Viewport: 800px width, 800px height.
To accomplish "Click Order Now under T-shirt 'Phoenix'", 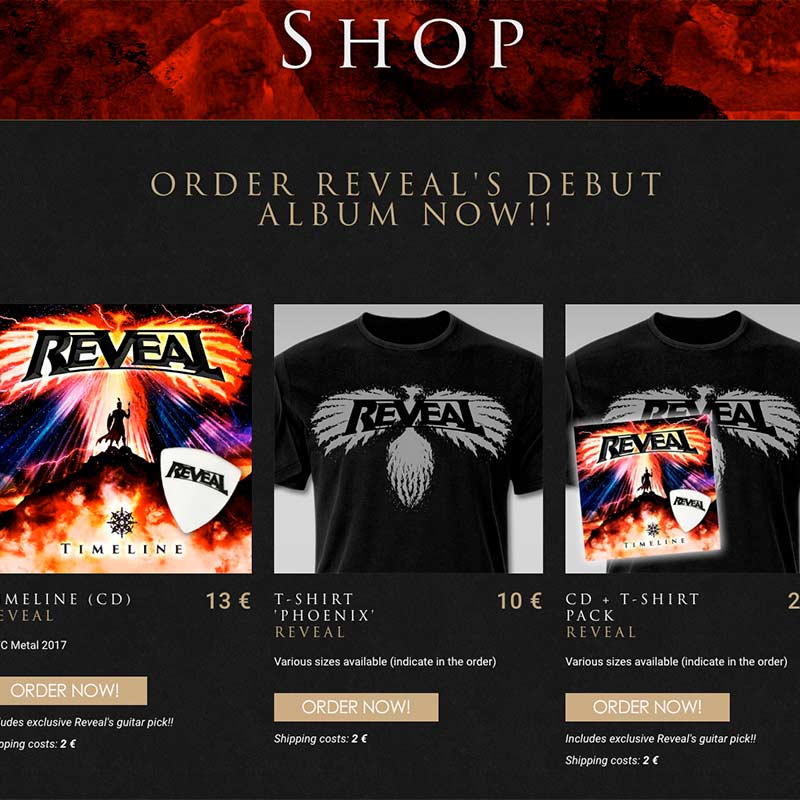I will point(356,707).
